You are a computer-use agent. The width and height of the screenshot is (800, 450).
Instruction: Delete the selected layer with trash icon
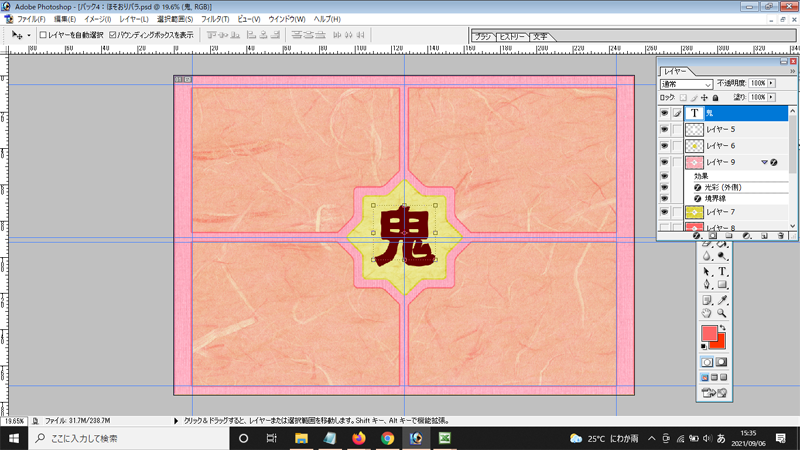(780, 236)
